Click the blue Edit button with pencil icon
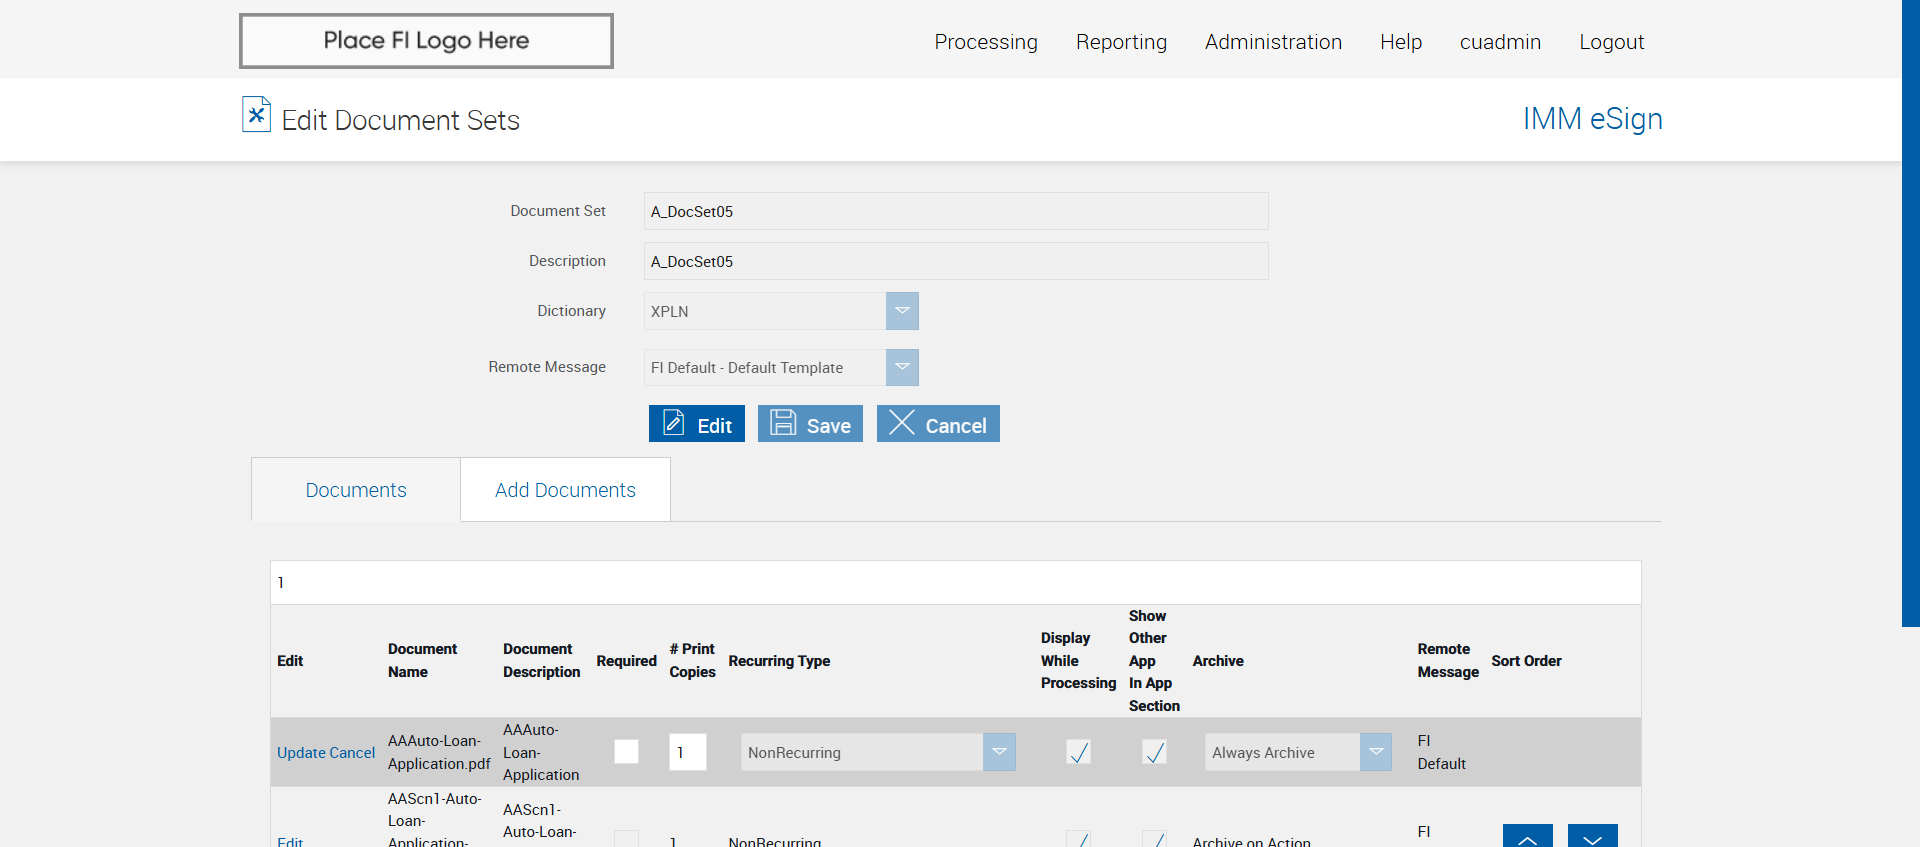Viewport: 1920px width, 847px height. 696,424
